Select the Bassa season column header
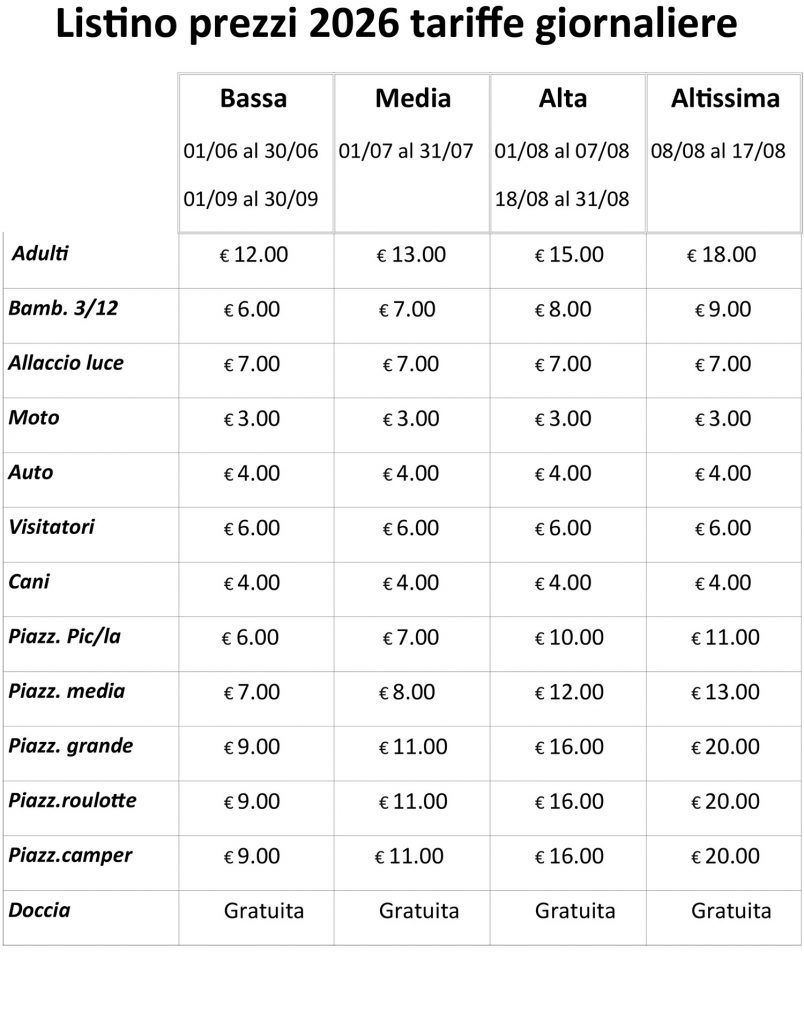 click(x=253, y=99)
